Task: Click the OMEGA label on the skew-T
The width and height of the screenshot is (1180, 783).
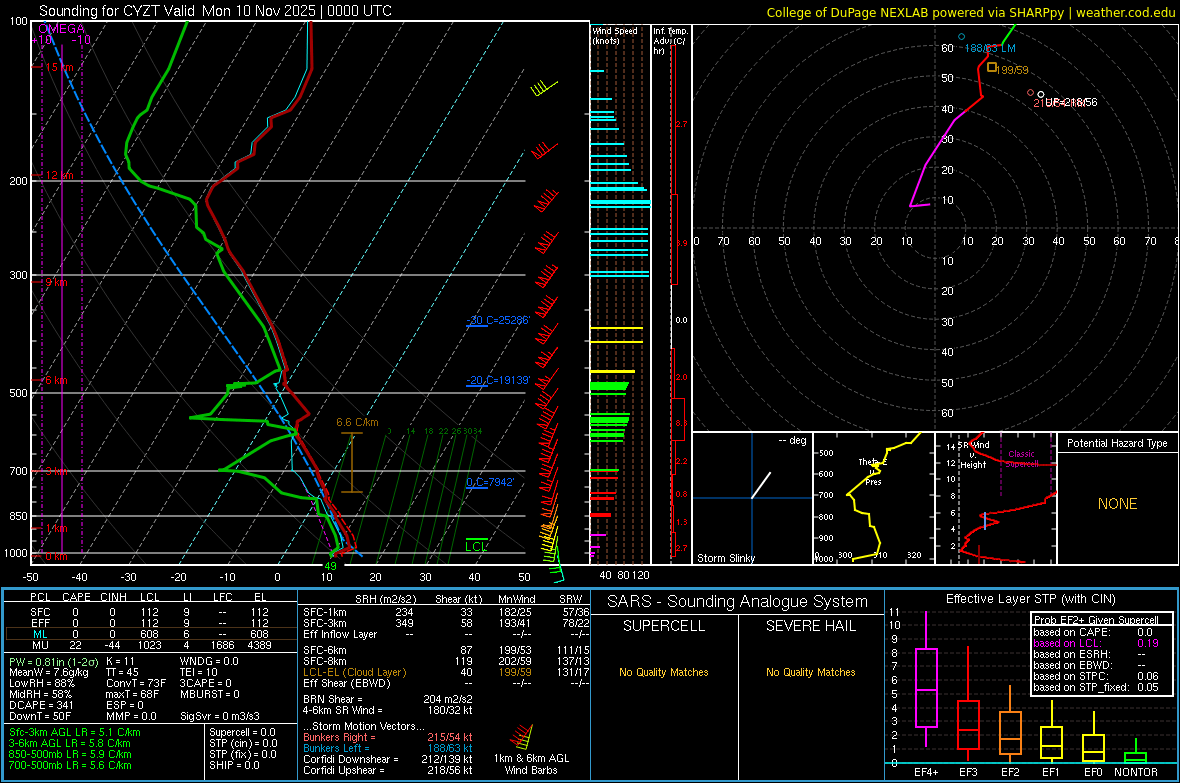Action: [62, 29]
